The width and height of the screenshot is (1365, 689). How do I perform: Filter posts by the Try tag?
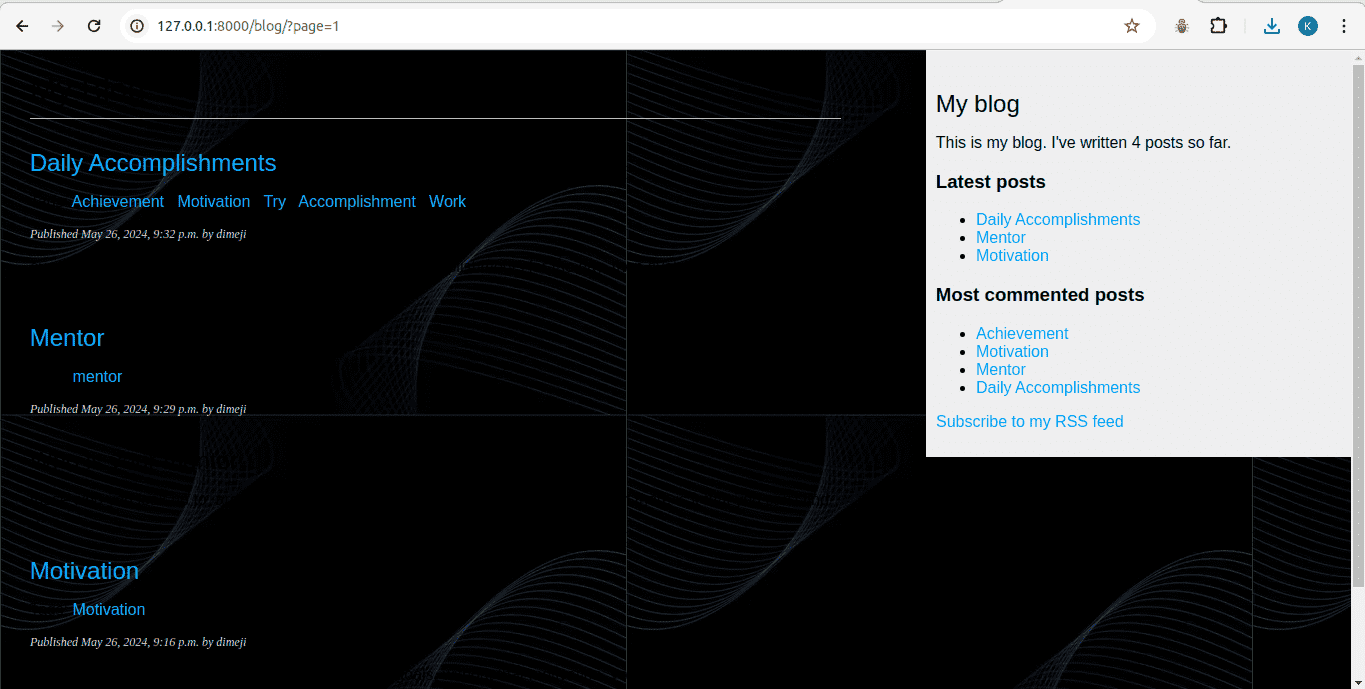pos(274,202)
